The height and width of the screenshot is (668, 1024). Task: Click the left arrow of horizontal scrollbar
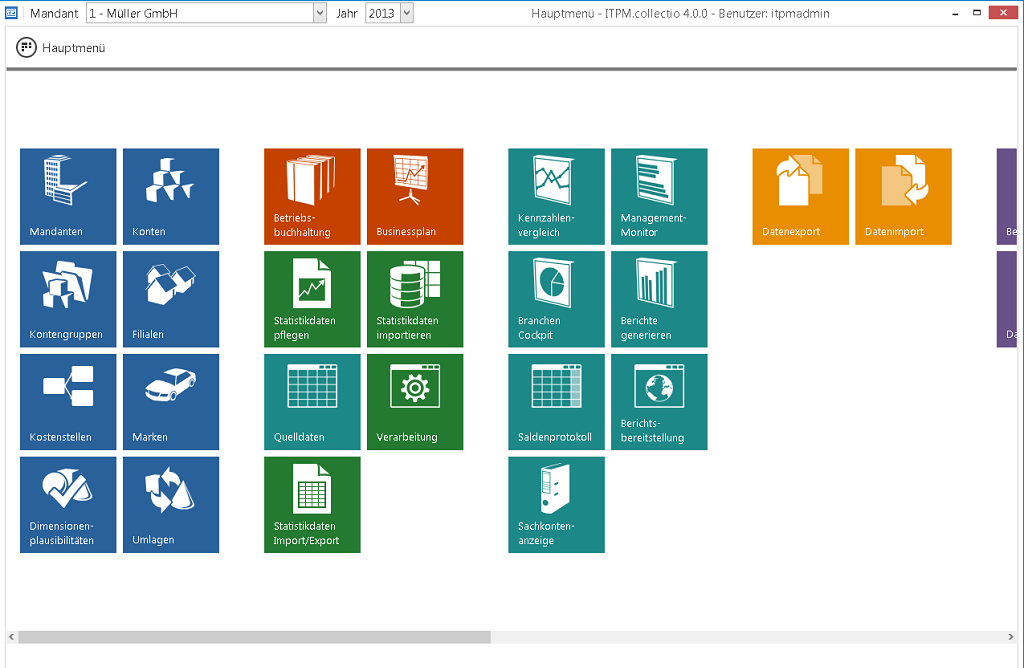point(12,637)
